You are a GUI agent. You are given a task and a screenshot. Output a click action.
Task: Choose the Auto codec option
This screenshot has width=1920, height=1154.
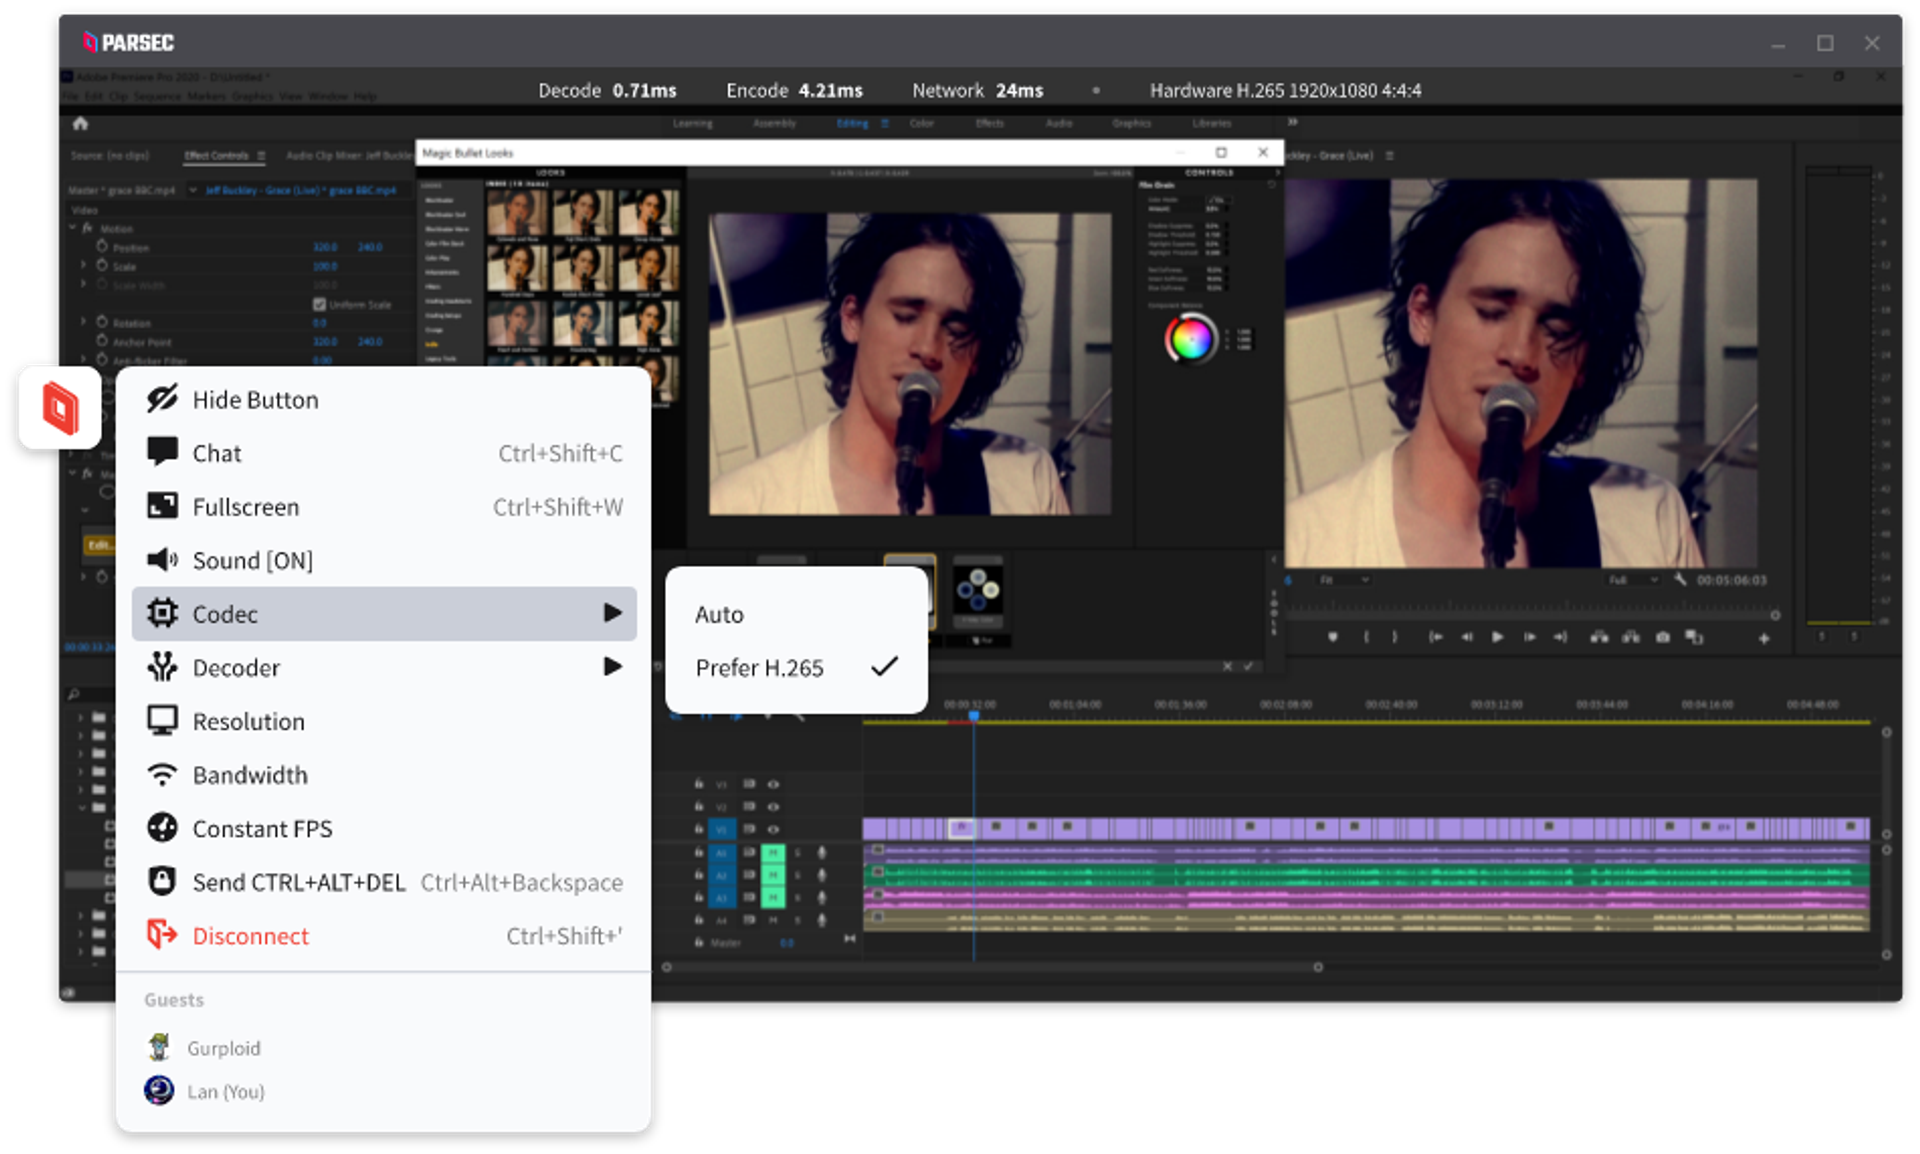[796, 614]
